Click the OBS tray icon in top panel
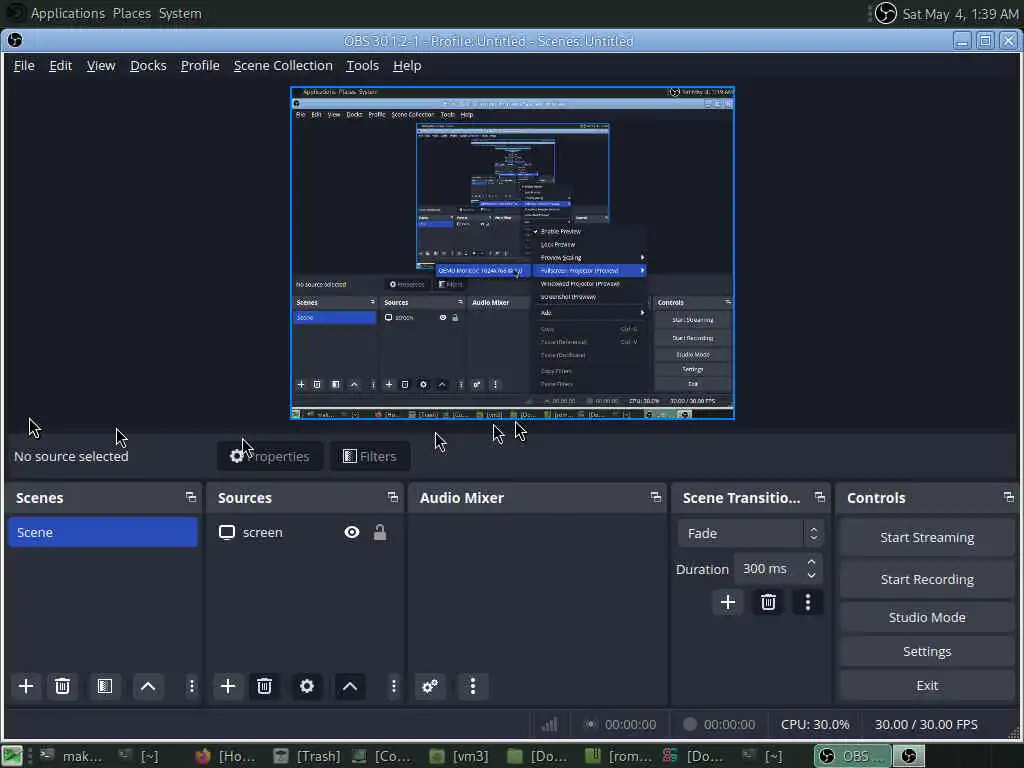The image size is (1024, 768). (x=885, y=13)
